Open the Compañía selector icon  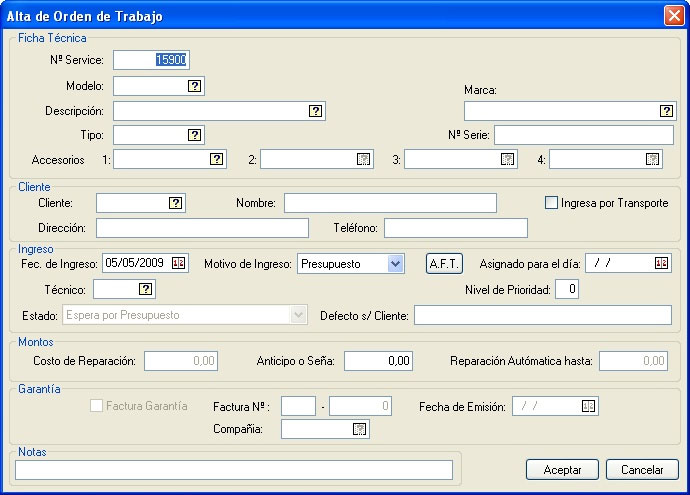coord(360,429)
